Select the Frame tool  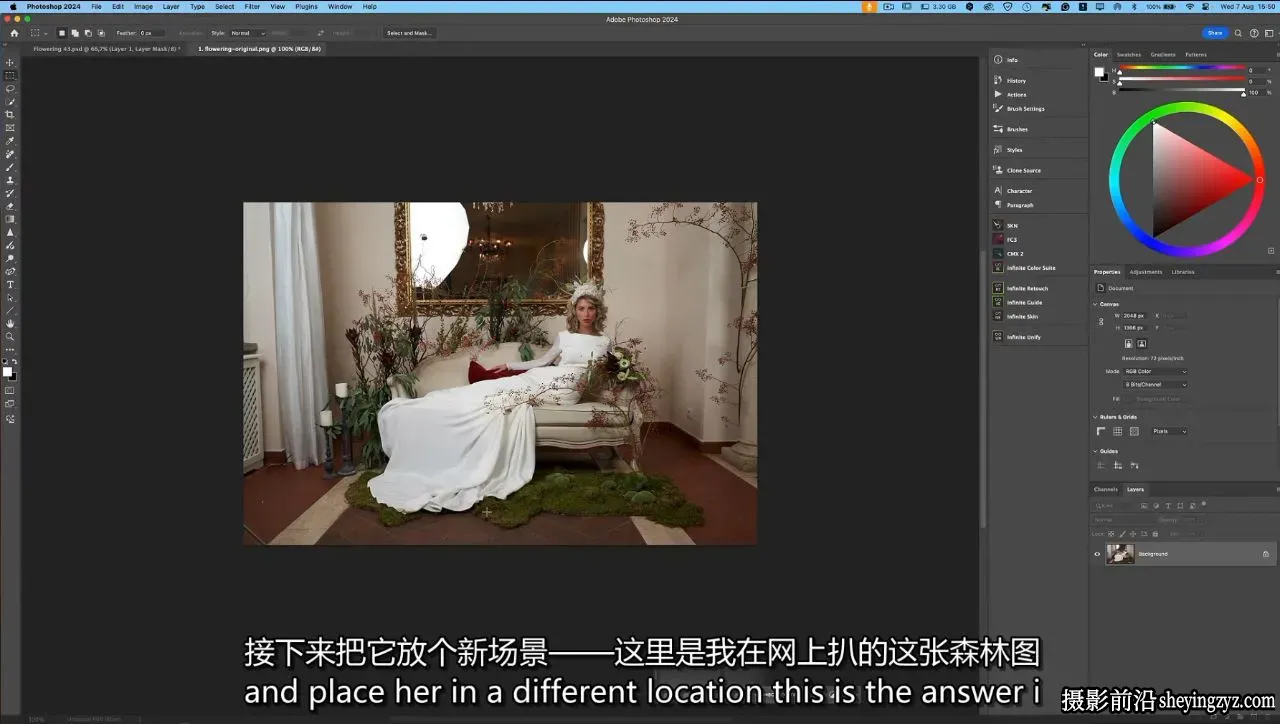pos(10,128)
